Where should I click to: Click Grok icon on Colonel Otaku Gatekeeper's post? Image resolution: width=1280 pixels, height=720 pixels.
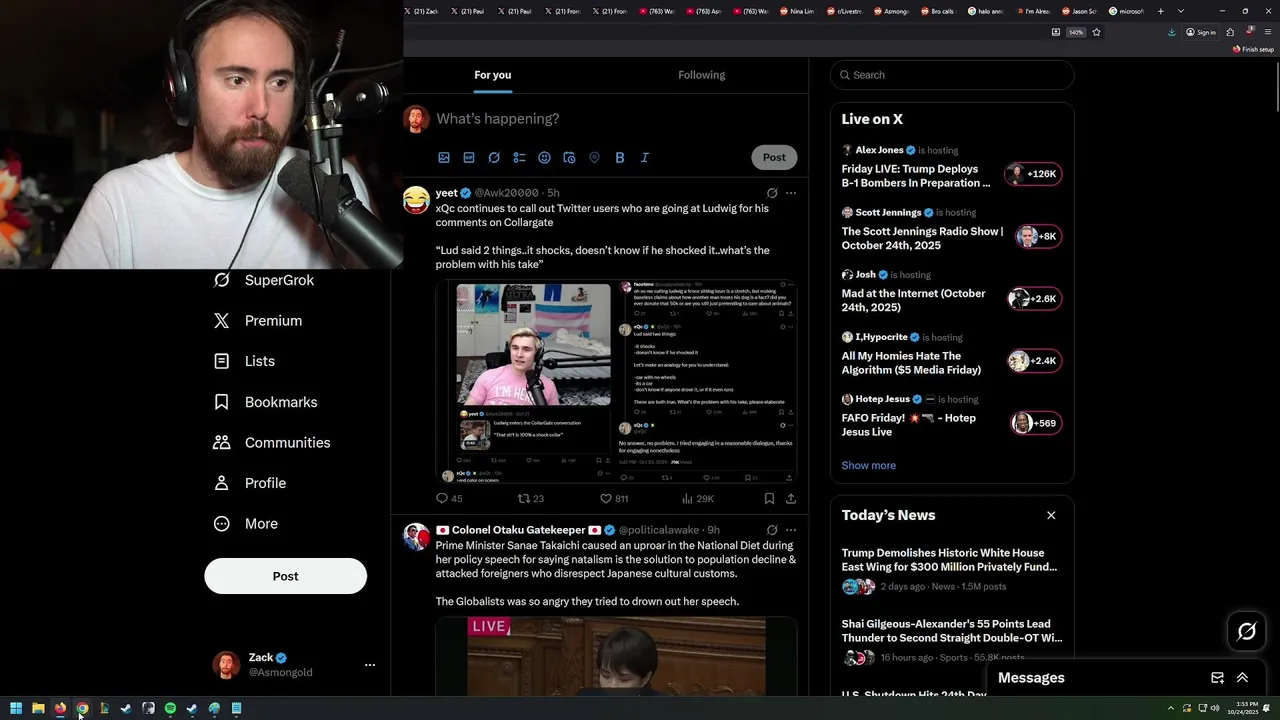(x=772, y=530)
